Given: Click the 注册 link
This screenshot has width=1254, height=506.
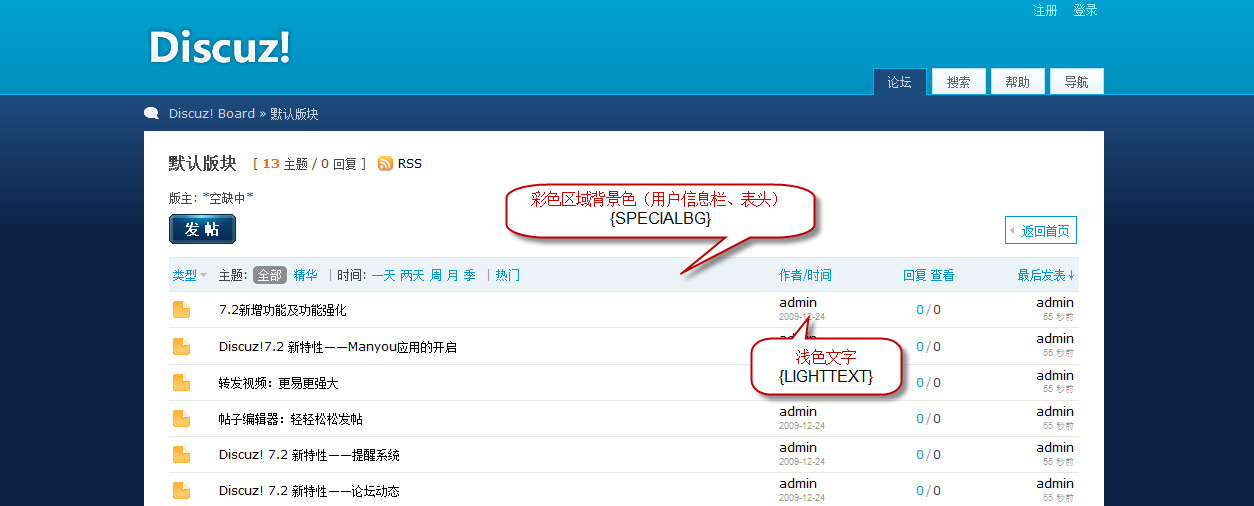Looking at the screenshot, I should 1045,10.
